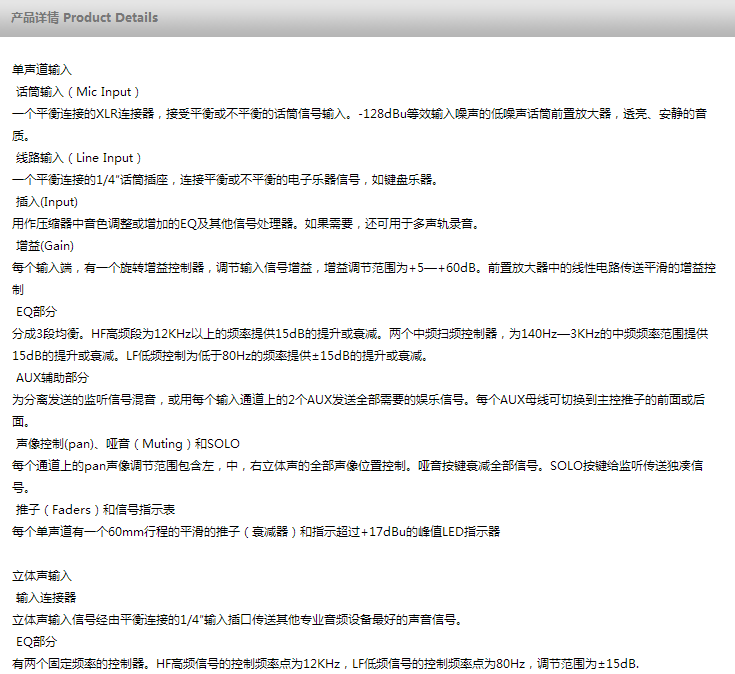Select the AUX辅助部分 subheading
The height and width of the screenshot is (674, 735).
(52, 378)
